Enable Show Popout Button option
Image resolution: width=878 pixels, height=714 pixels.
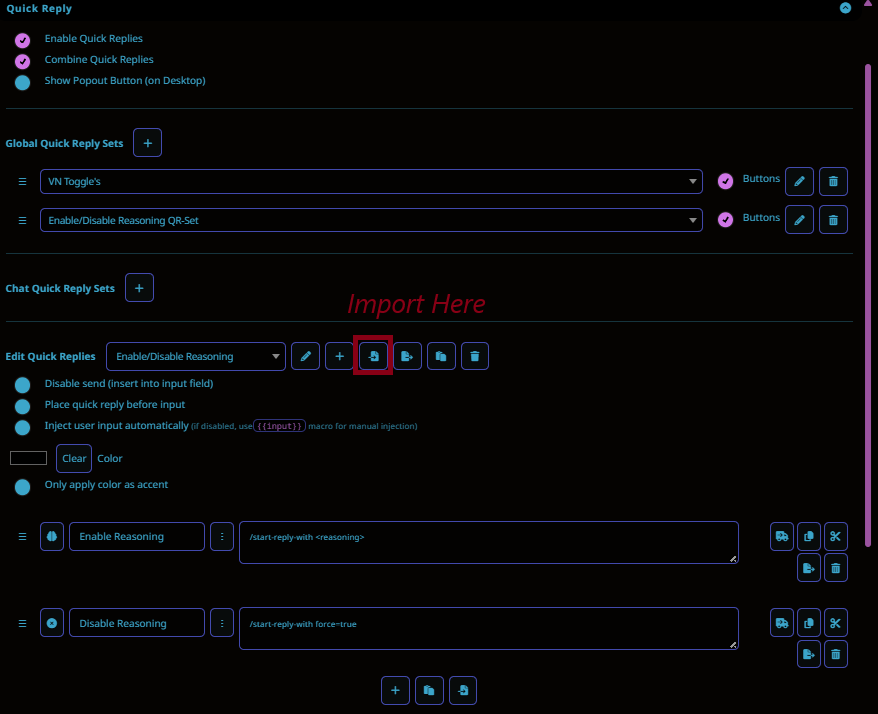click(22, 82)
